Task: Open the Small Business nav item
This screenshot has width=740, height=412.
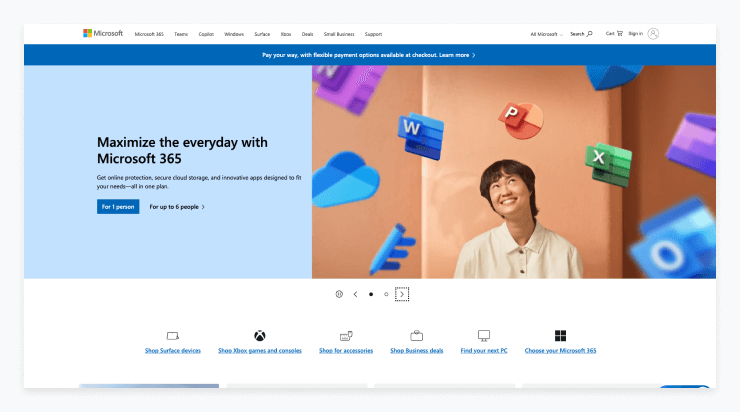Action: [339, 34]
